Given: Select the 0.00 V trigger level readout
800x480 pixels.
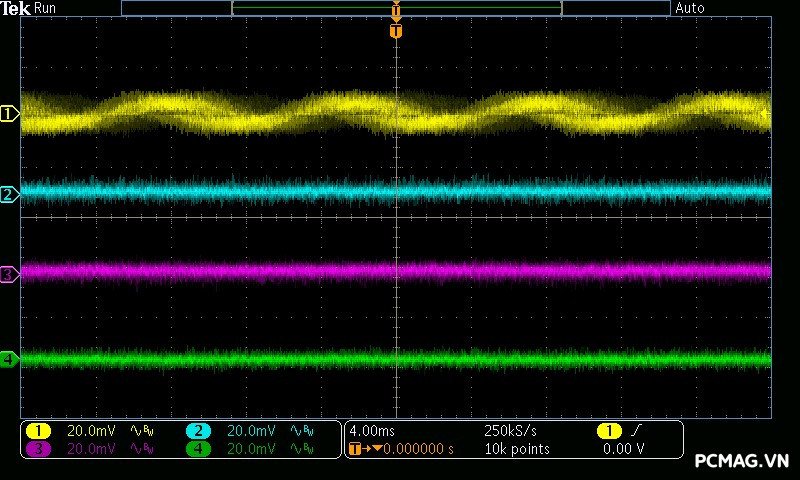Looking at the screenshot, I should (x=624, y=449).
